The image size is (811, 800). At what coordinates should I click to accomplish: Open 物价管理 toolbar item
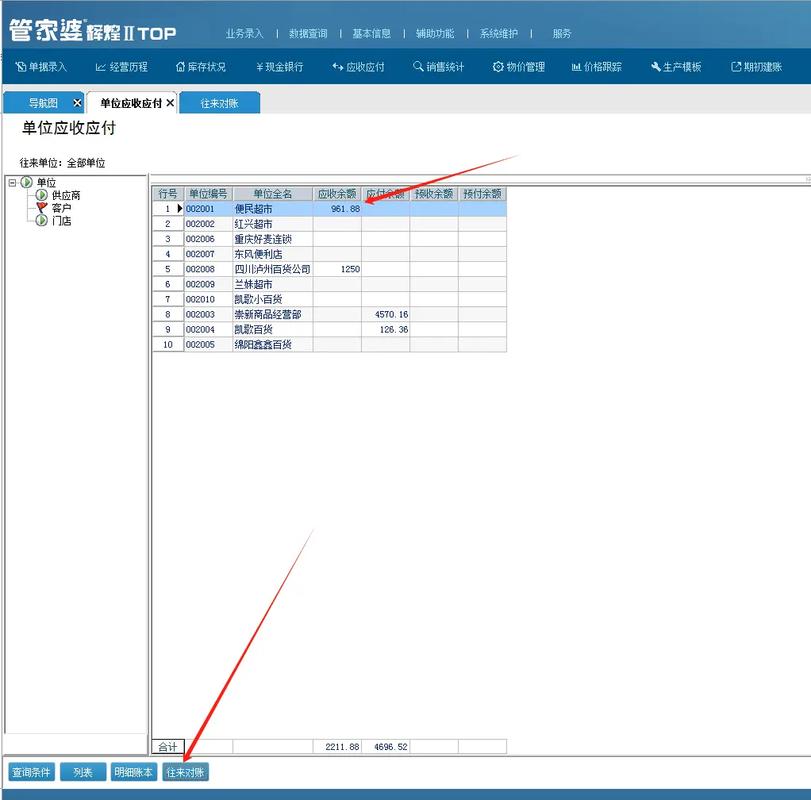coord(519,67)
